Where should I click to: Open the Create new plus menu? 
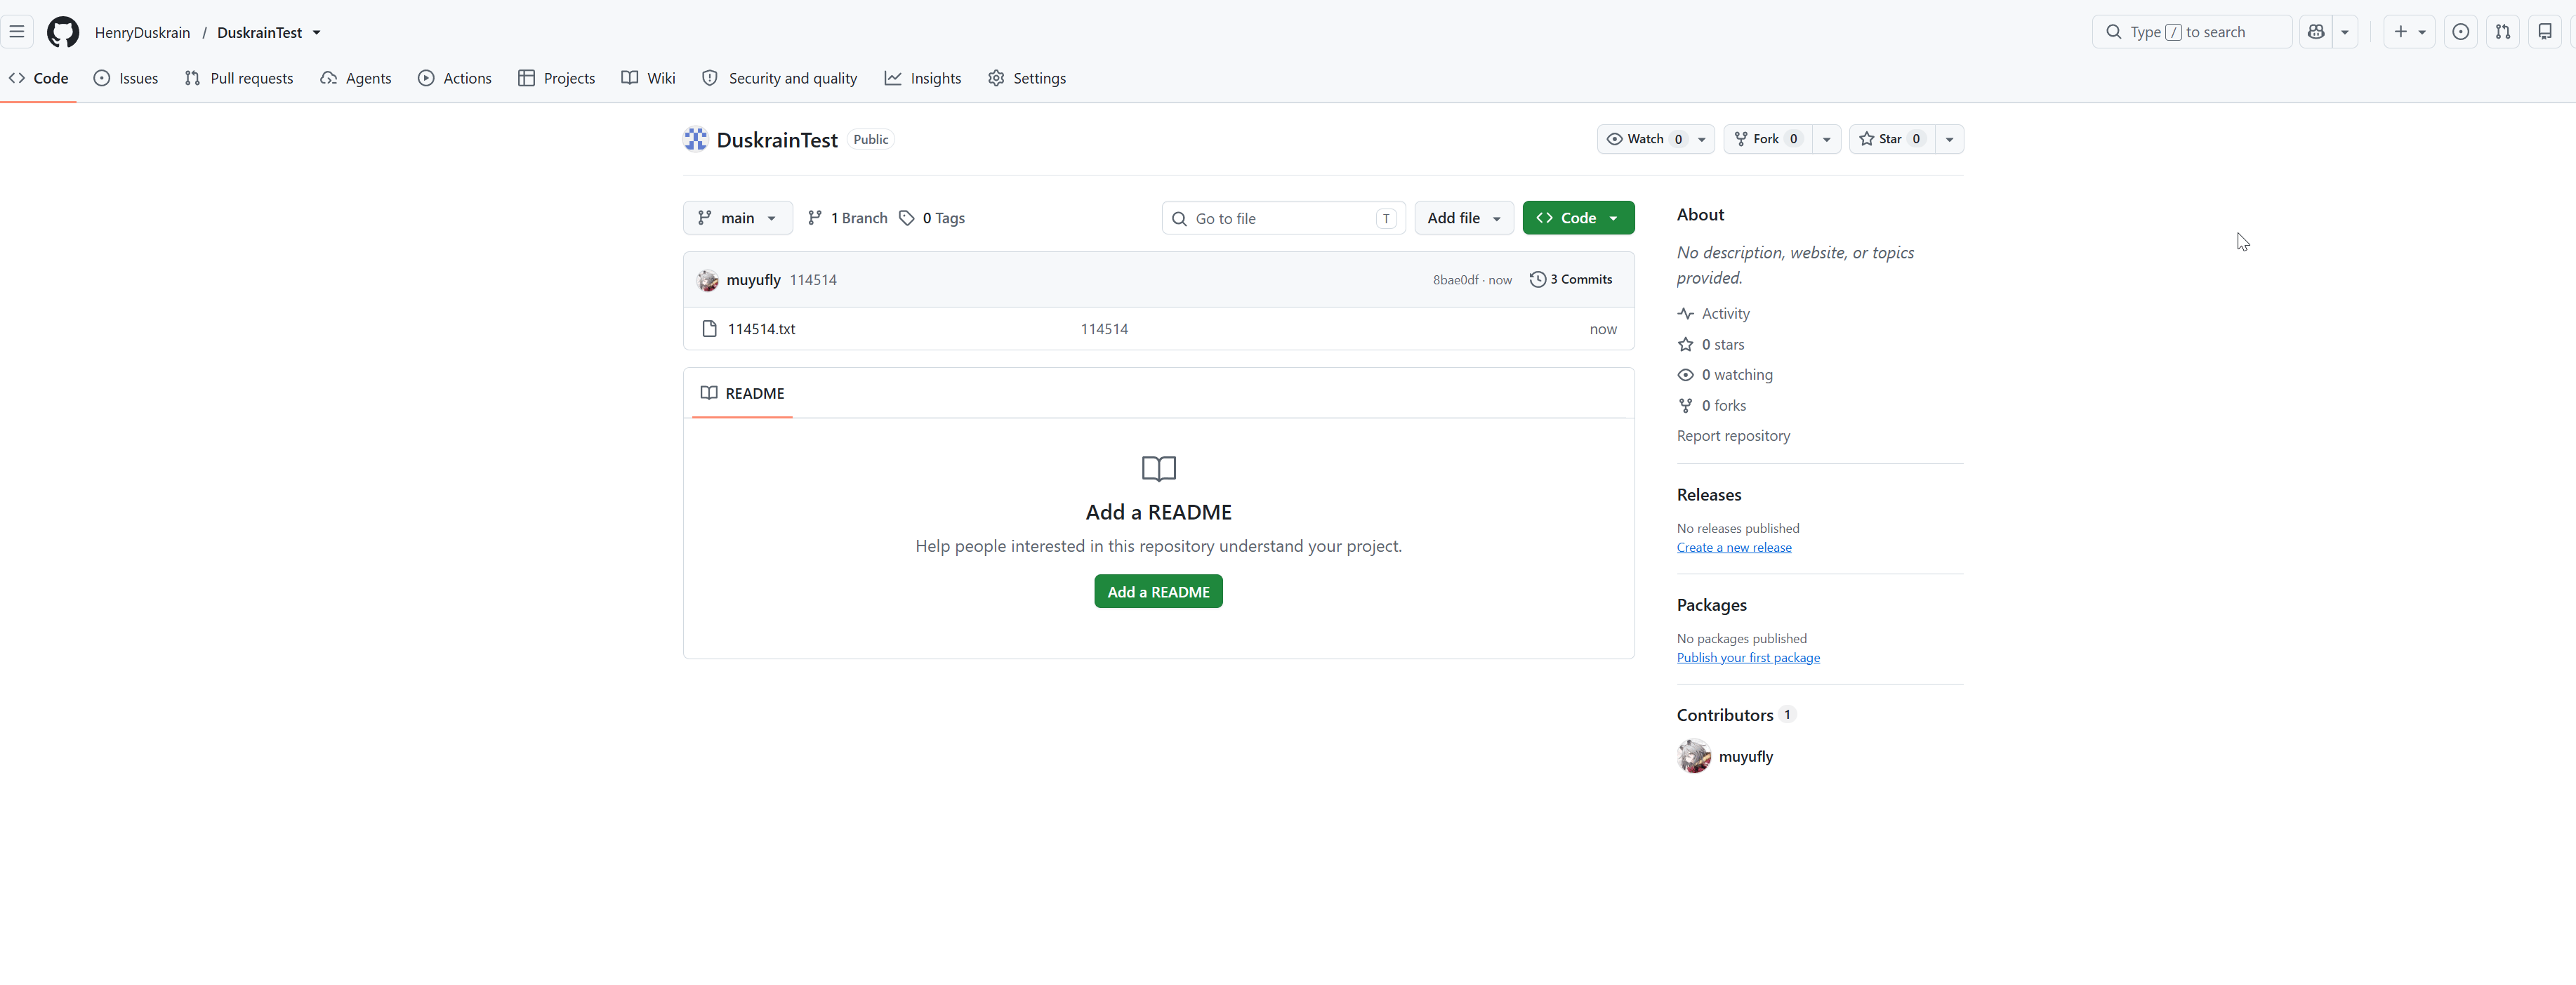pos(2409,32)
